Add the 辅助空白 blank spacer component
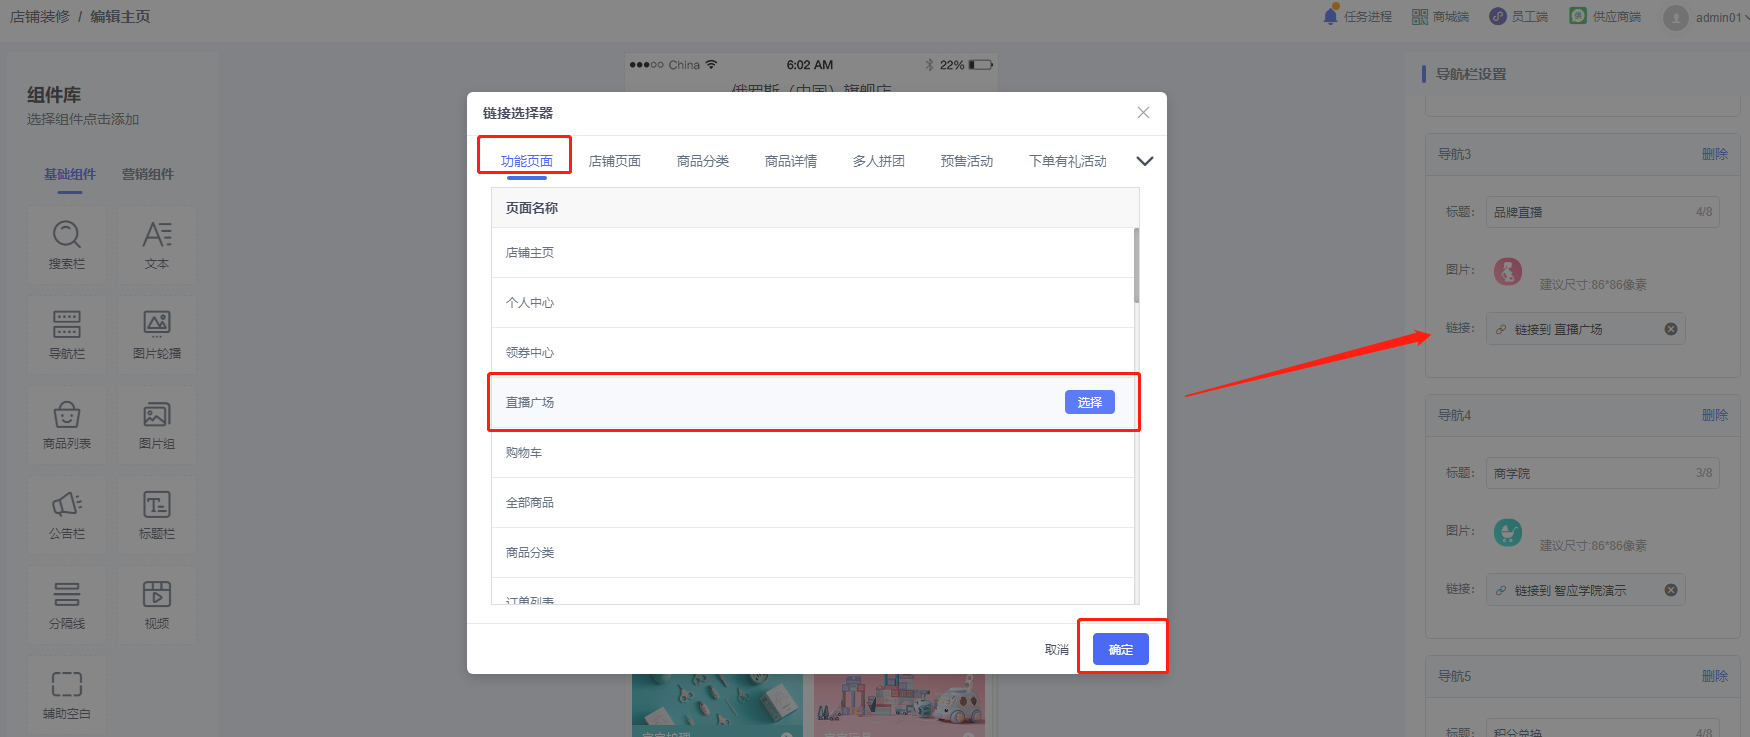This screenshot has width=1750, height=737. coord(67,695)
